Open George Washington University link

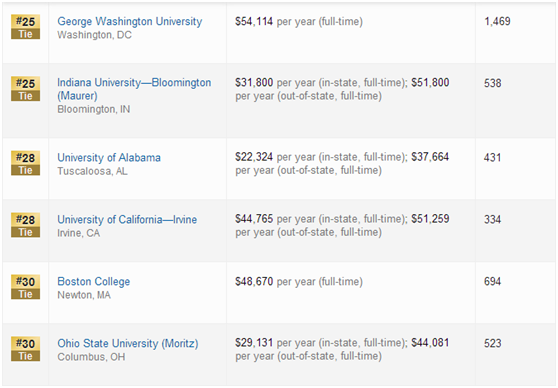point(130,21)
